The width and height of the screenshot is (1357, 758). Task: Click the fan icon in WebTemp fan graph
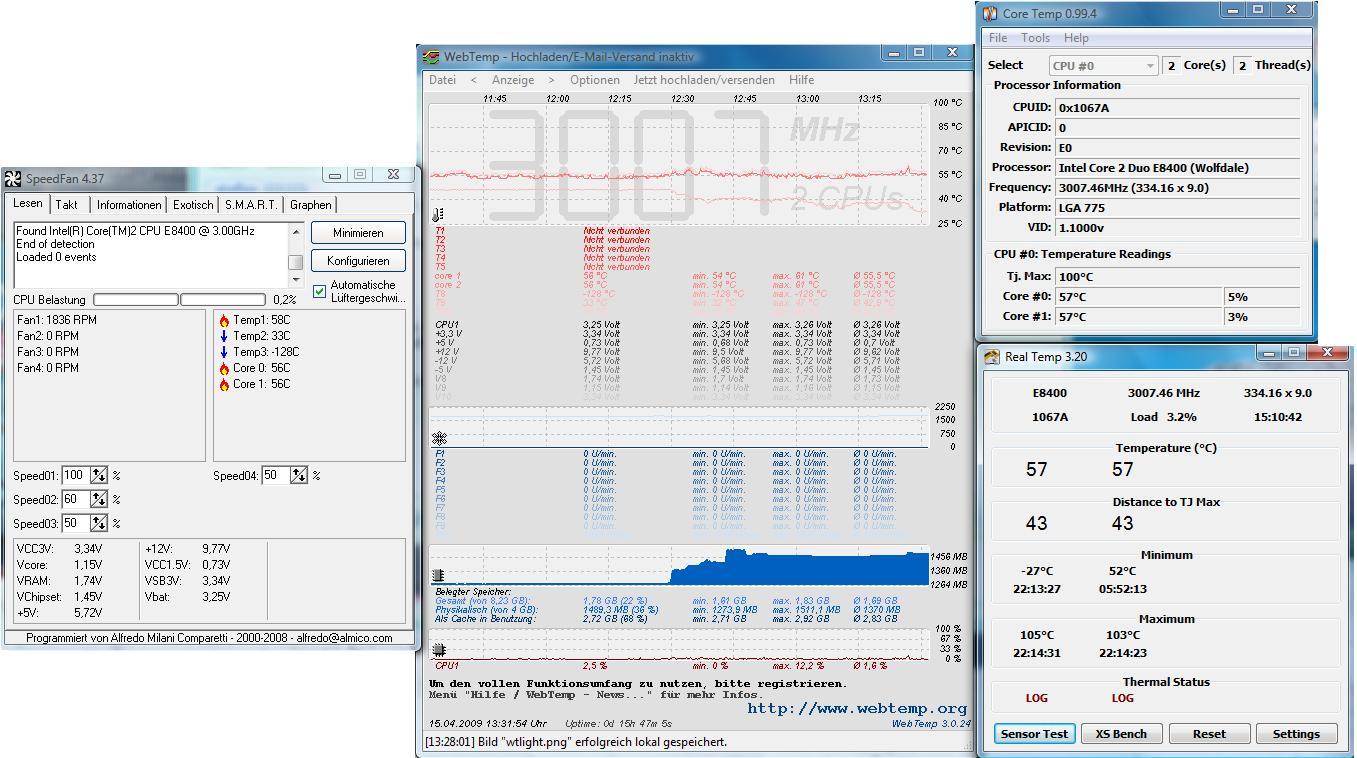tap(439, 438)
